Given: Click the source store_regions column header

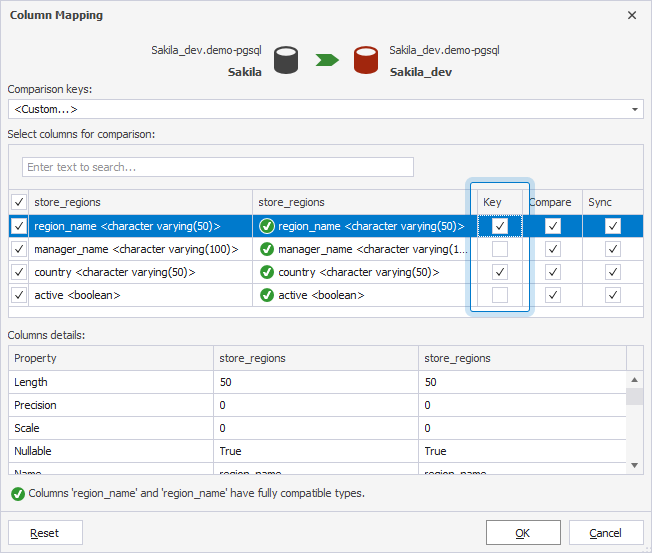Looking at the screenshot, I should point(141,202).
